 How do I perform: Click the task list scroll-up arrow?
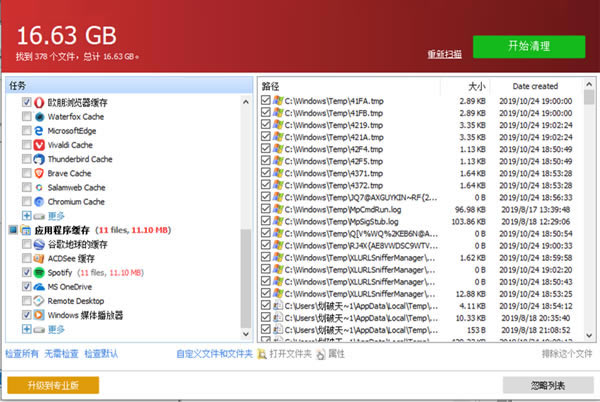[x=246, y=102]
